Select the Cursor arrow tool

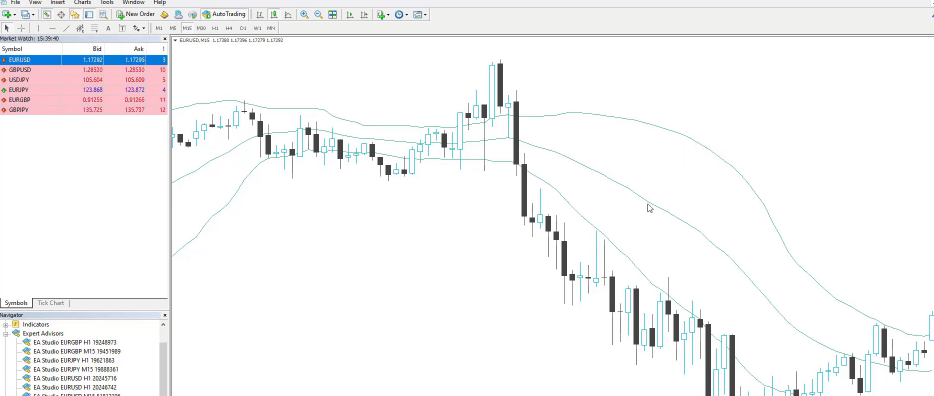(x=7, y=28)
